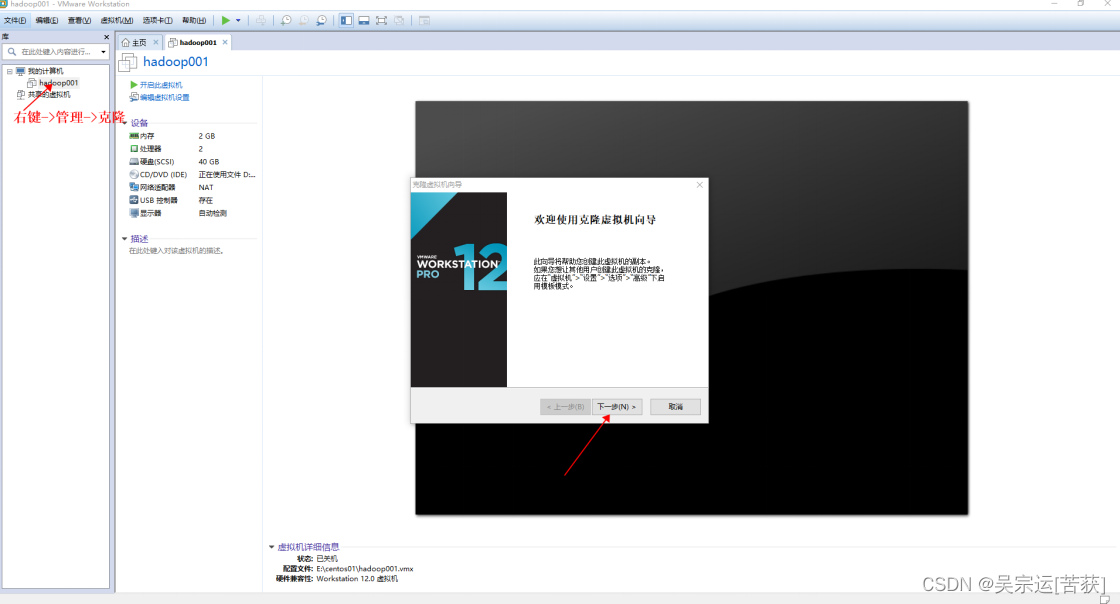Click 下一步(N) in the clone wizard
This screenshot has height=604, width=1120.
point(617,407)
